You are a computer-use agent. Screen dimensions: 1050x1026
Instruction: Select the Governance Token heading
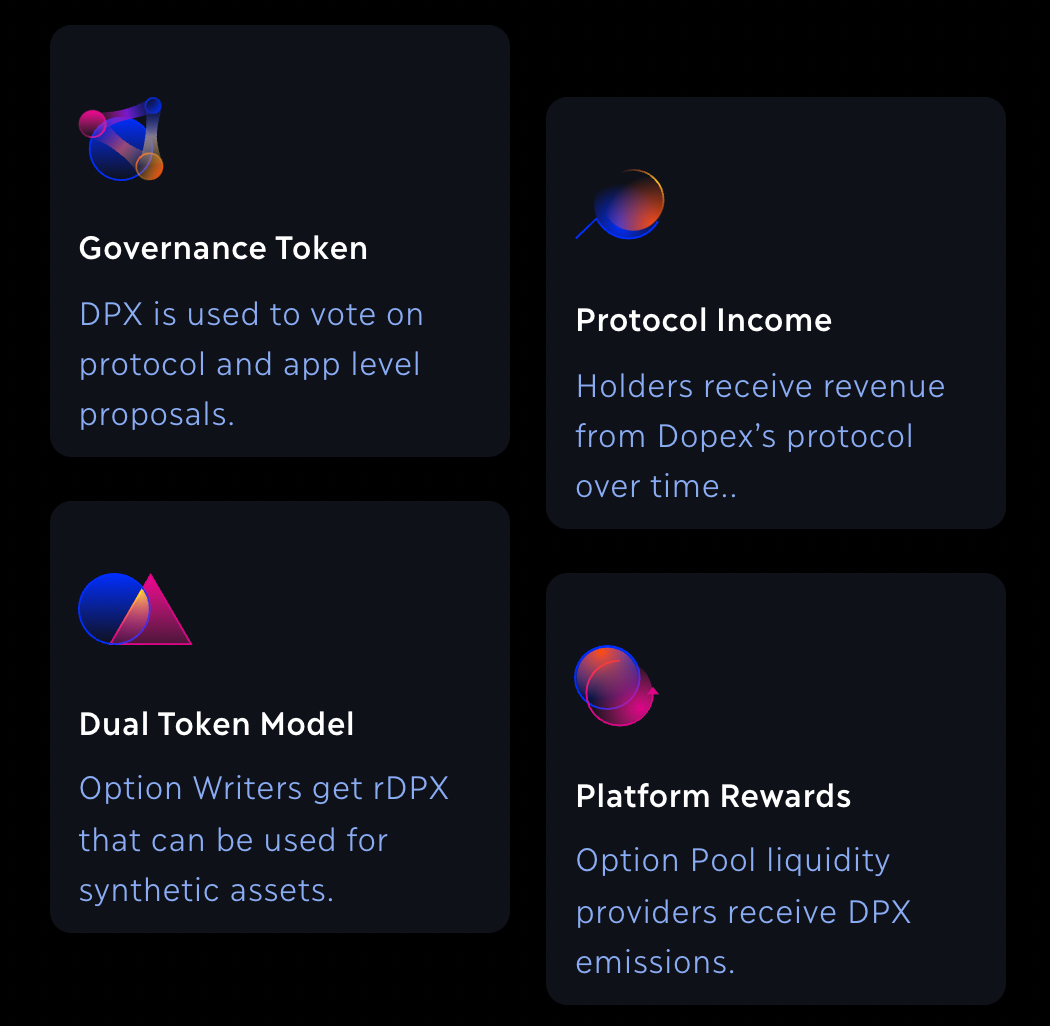pos(223,248)
